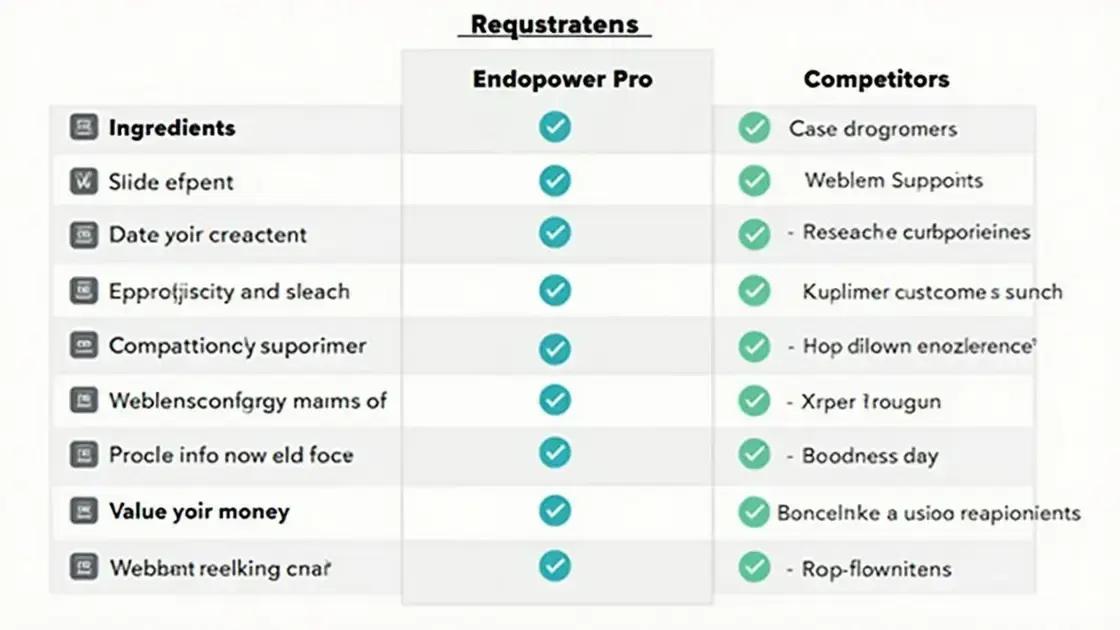This screenshot has height=630, width=1120.
Task: Toggle green checkmark beside Weblem Suppoints
Action: tap(754, 181)
